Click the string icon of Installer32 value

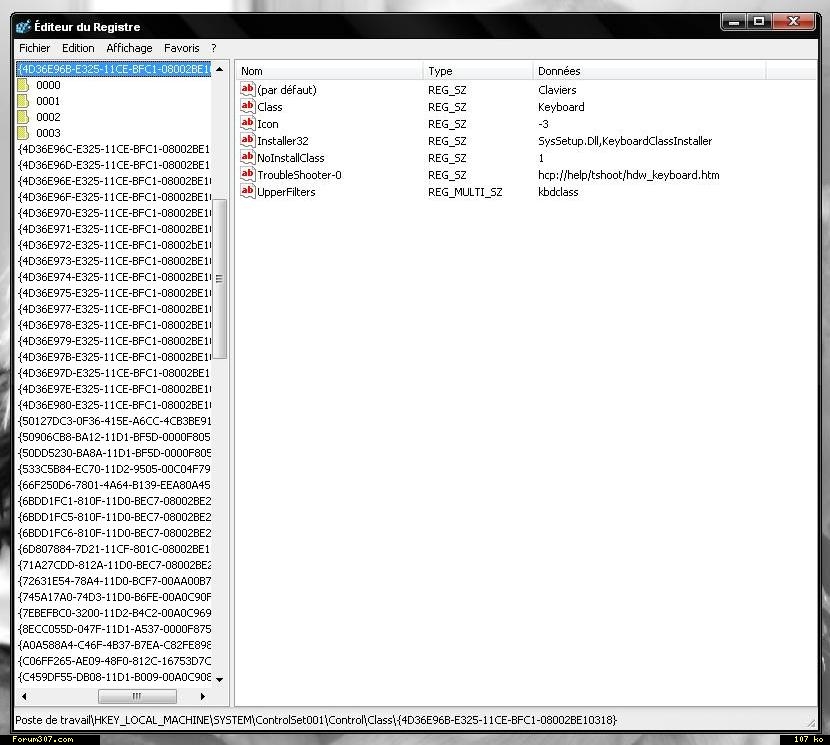247,140
